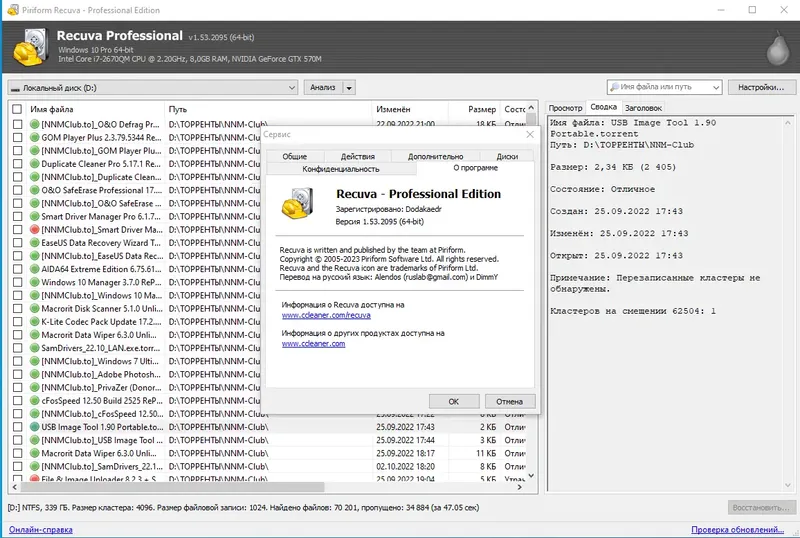Viewport: 800px width, 538px height.
Task: Open the Дополнительно tab
Action: pyautogui.click(x=436, y=156)
